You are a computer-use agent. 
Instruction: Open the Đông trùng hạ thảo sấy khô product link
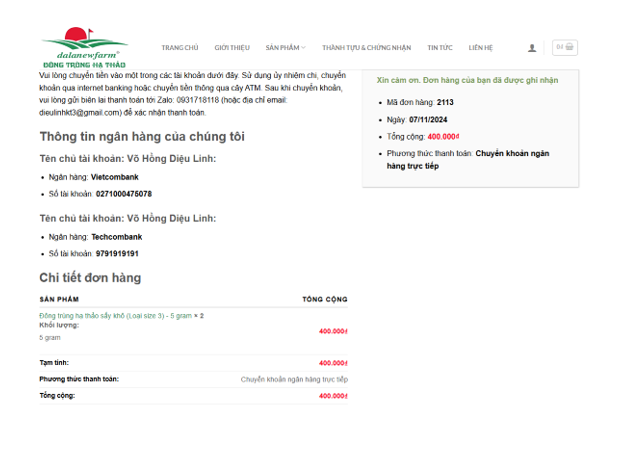click(115, 316)
